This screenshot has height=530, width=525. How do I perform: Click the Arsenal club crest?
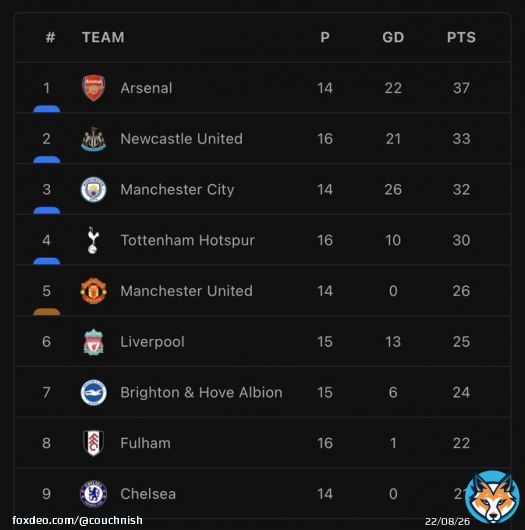click(x=93, y=88)
